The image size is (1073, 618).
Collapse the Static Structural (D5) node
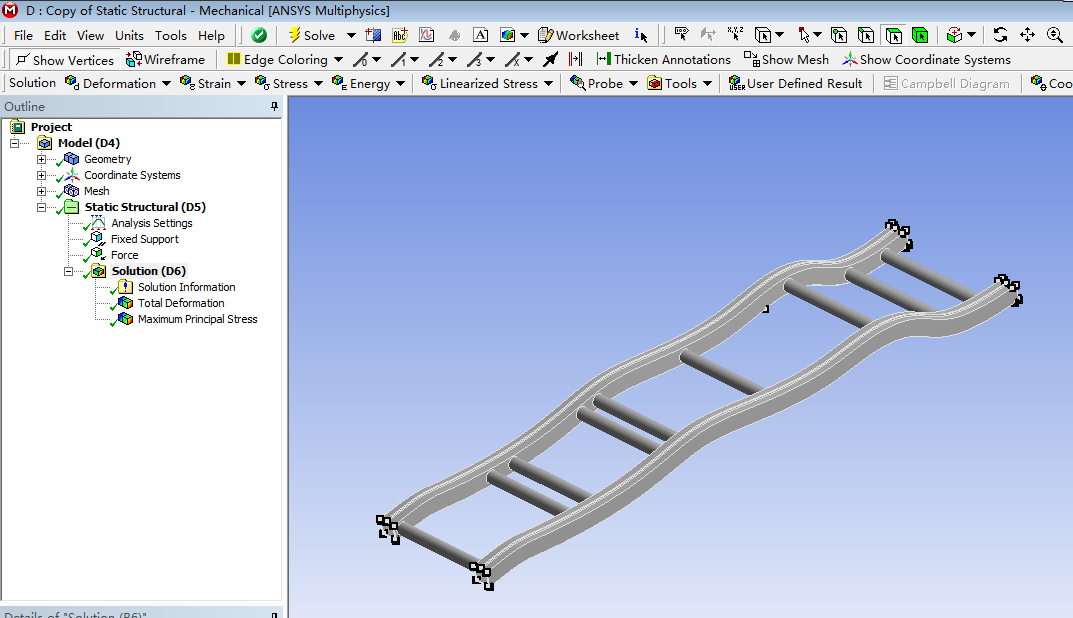[x=42, y=207]
